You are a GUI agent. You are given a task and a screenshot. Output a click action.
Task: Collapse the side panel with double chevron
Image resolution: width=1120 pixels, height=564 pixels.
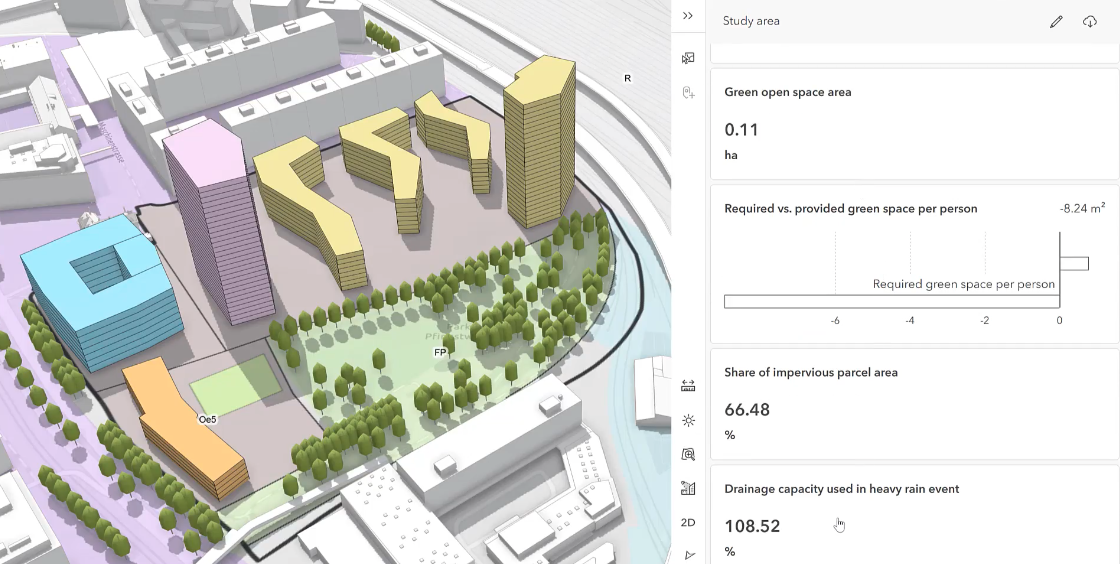tap(688, 16)
